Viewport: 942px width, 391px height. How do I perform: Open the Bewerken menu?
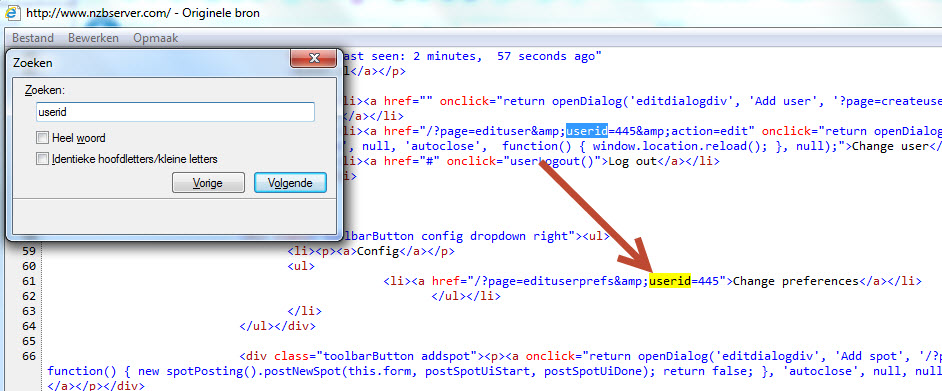pyautogui.click(x=93, y=38)
